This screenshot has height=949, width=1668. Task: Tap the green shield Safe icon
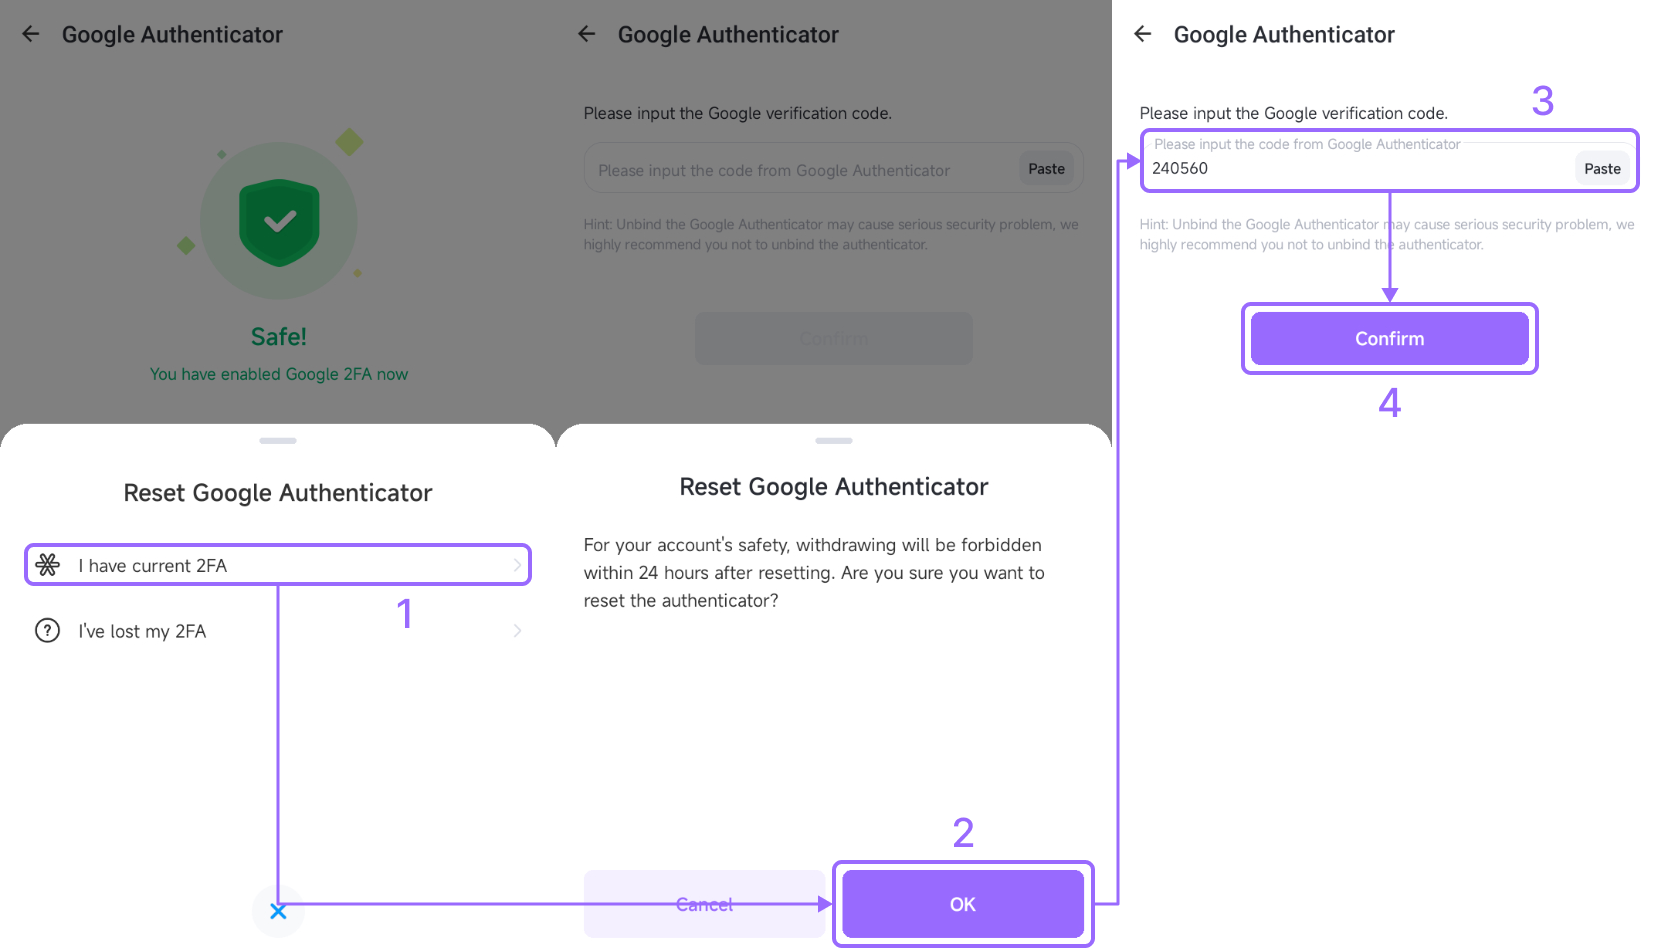(x=279, y=222)
